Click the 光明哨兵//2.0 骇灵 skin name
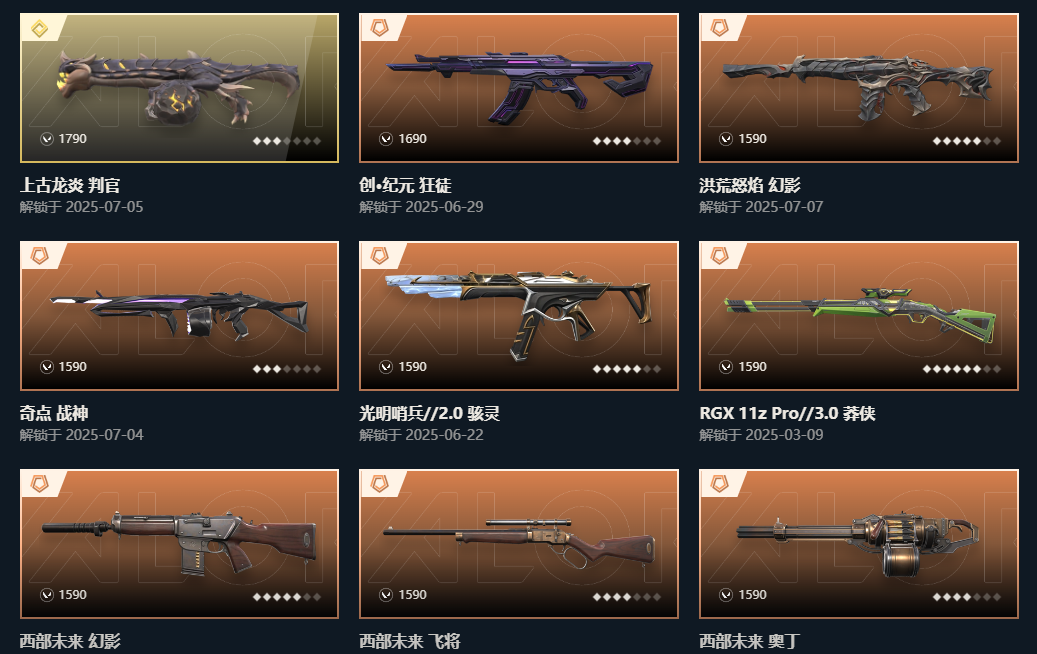This screenshot has height=654, width=1037. click(x=429, y=413)
